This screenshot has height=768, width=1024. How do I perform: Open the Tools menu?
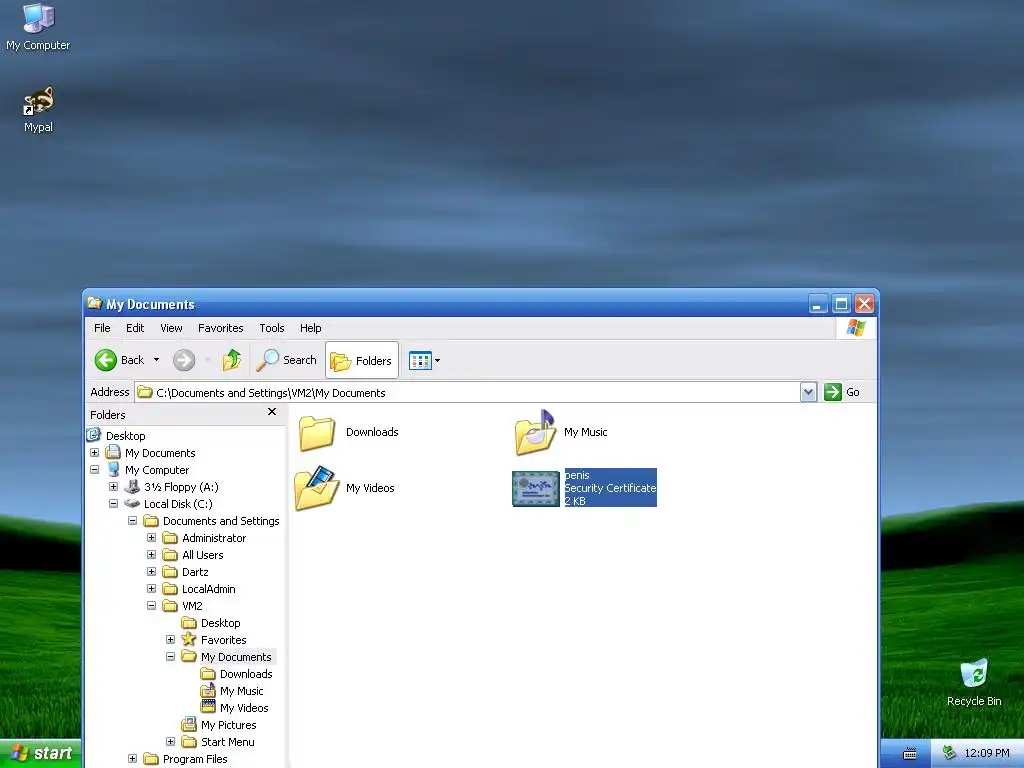tap(272, 328)
